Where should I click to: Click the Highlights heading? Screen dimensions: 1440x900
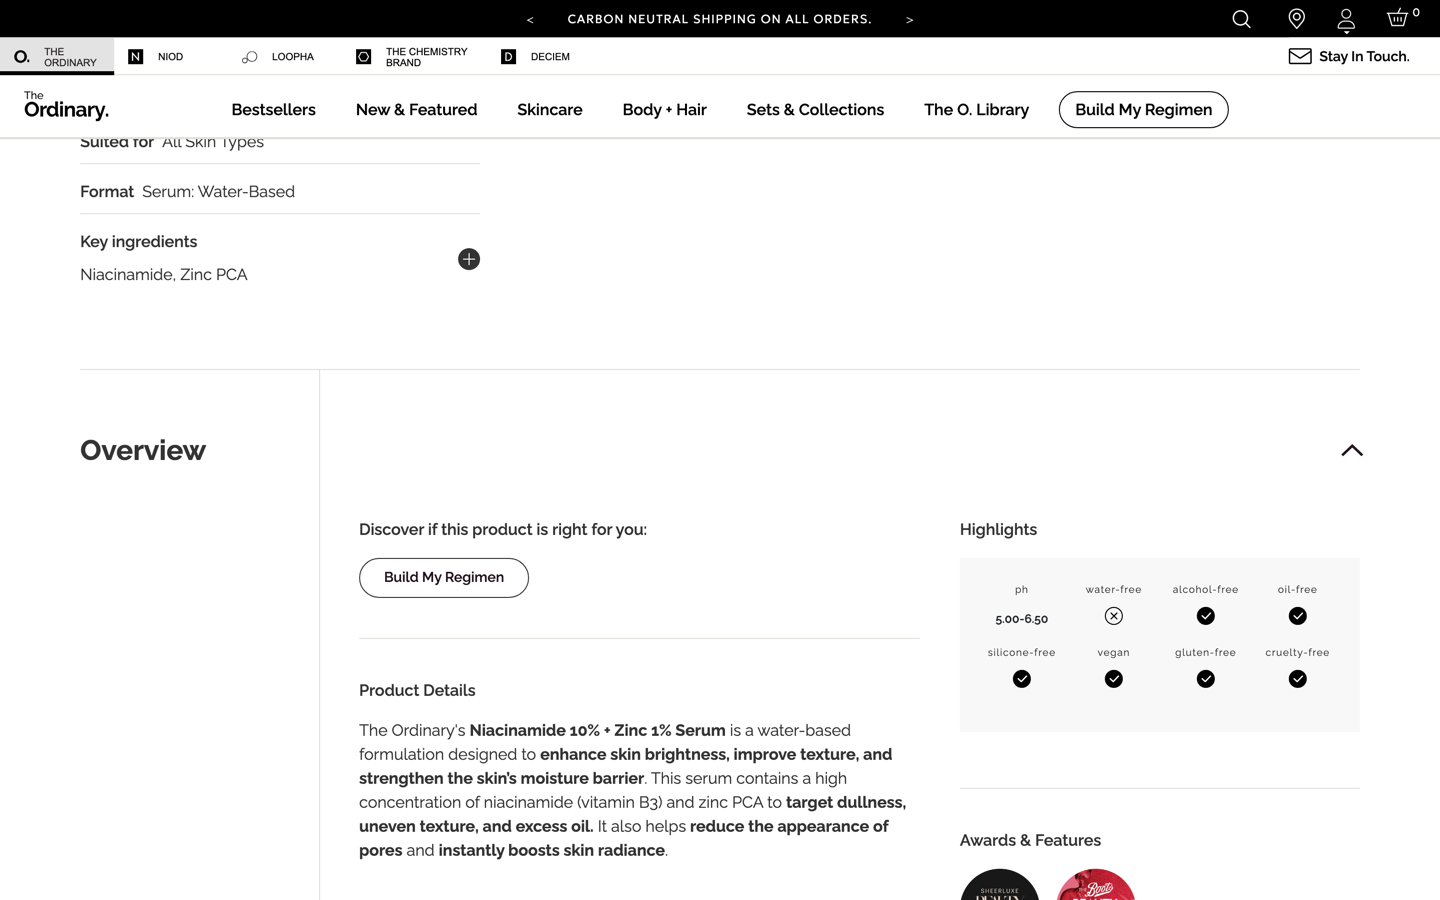point(998,530)
